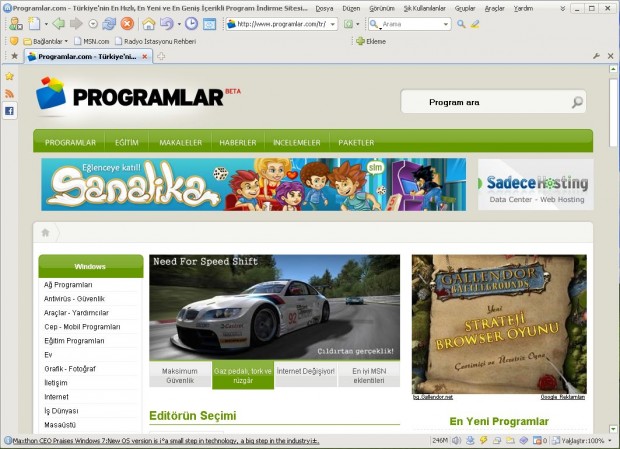Viewport: 620px width, 449px height.
Task: Open the green feed icon dropdown
Action: [357, 24]
